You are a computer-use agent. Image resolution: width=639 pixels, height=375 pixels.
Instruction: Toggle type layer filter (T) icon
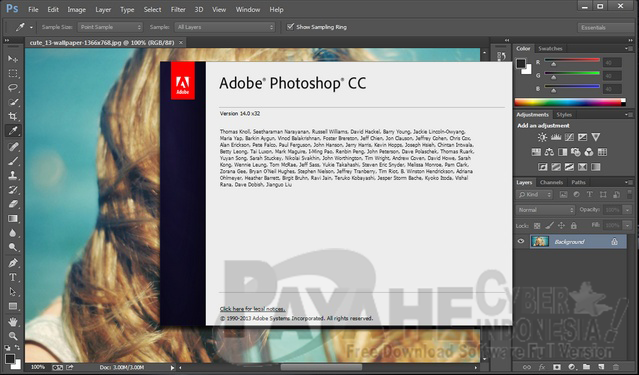pos(589,195)
